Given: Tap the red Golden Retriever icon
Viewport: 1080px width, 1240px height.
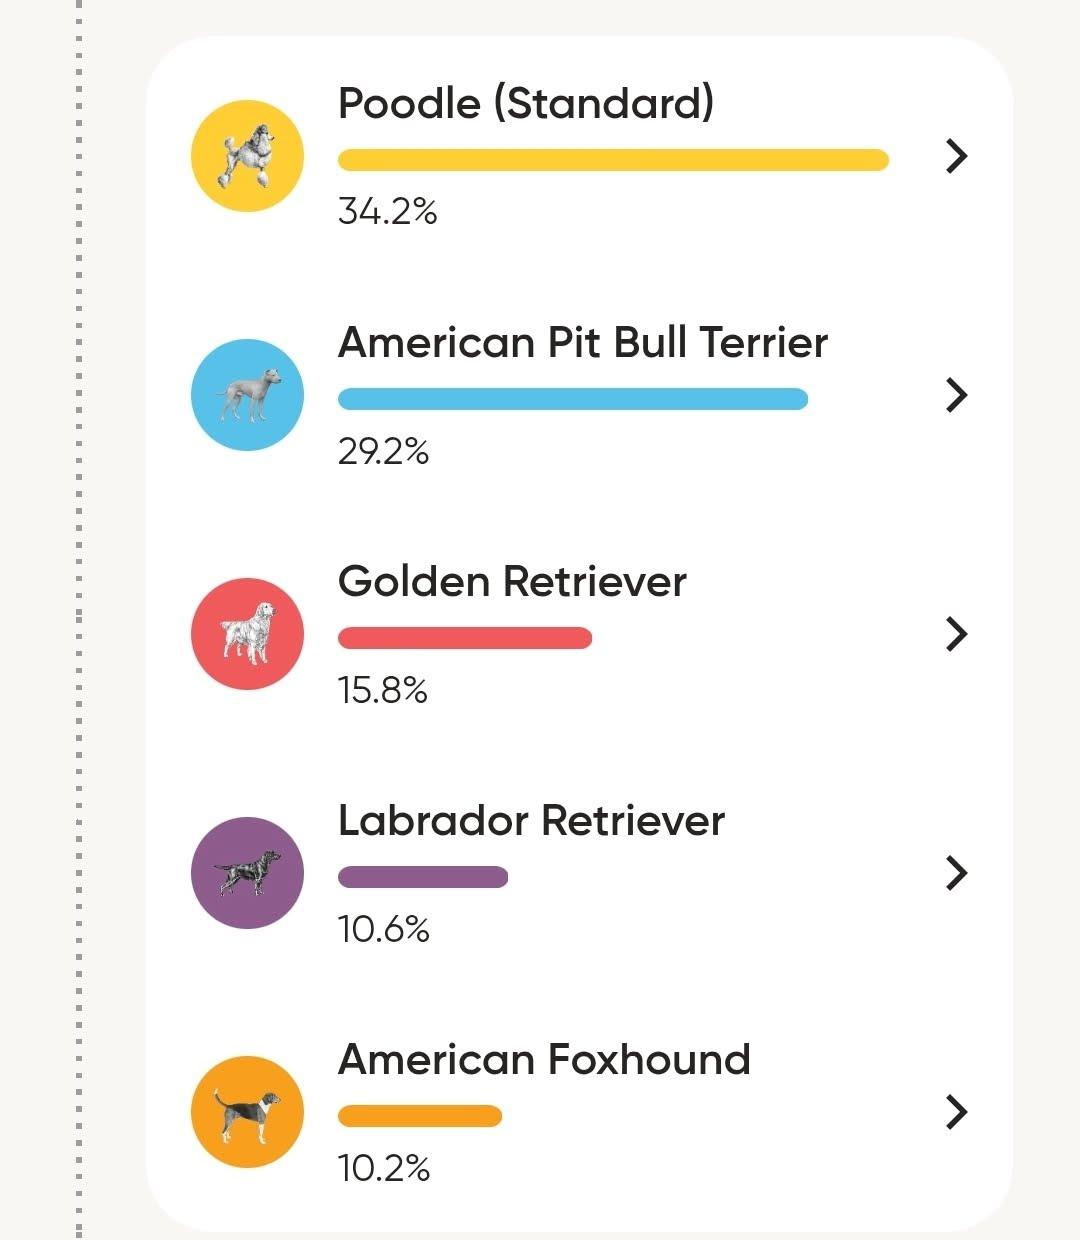Looking at the screenshot, I should (x=247, y=634).
